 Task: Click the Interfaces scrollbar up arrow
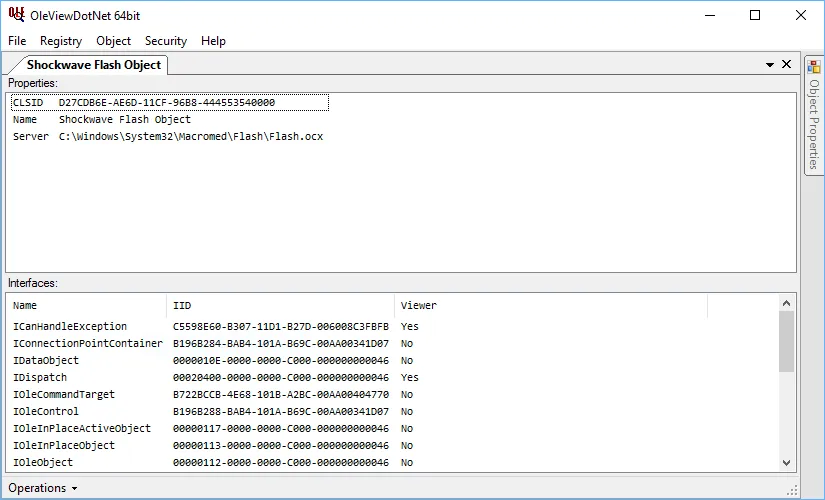pyautogui.click(x=787, y=303)
